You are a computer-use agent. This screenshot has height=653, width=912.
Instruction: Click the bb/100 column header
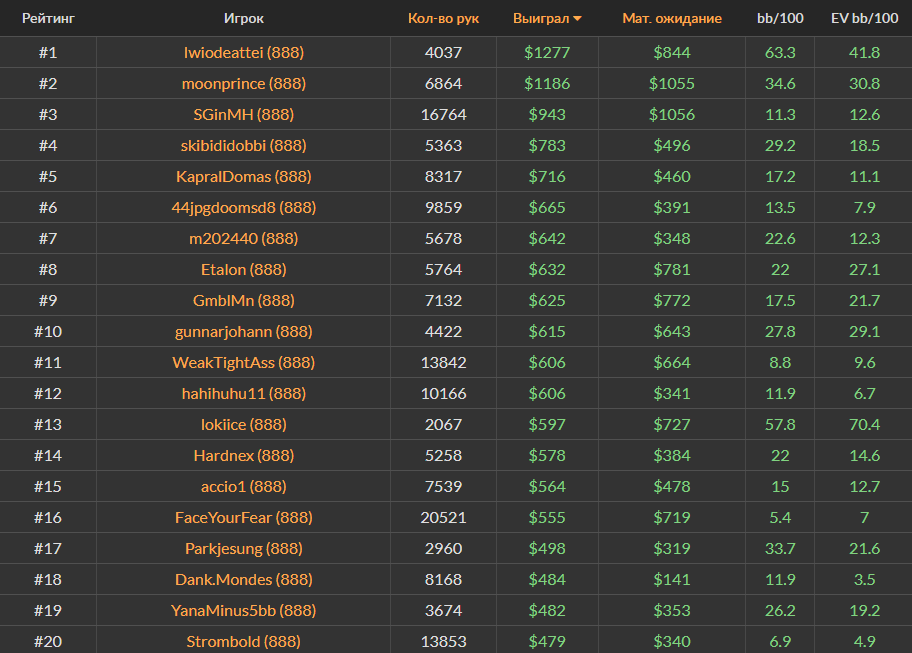[x=779, y=19]
